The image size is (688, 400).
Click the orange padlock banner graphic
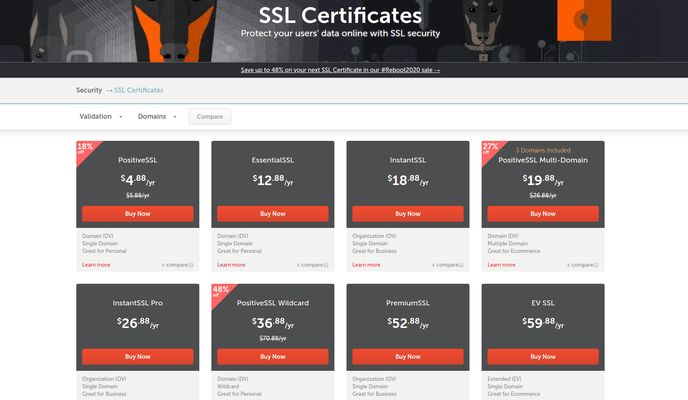tap(584, 20)
